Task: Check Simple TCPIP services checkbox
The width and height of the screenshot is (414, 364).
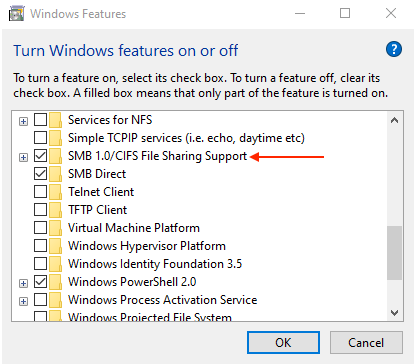Action: click(x=40, y=137)
